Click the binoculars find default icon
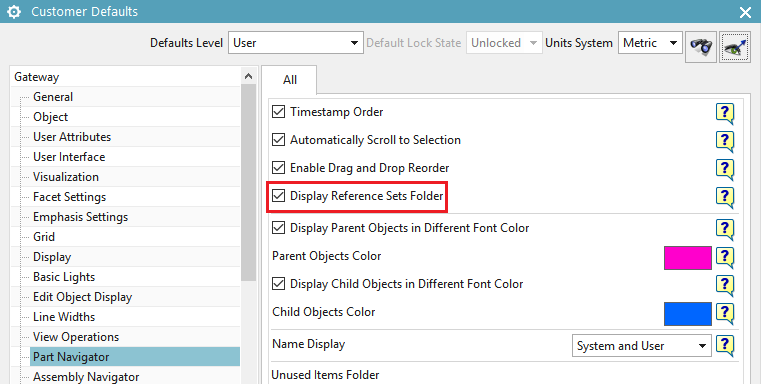 [701, 47]
